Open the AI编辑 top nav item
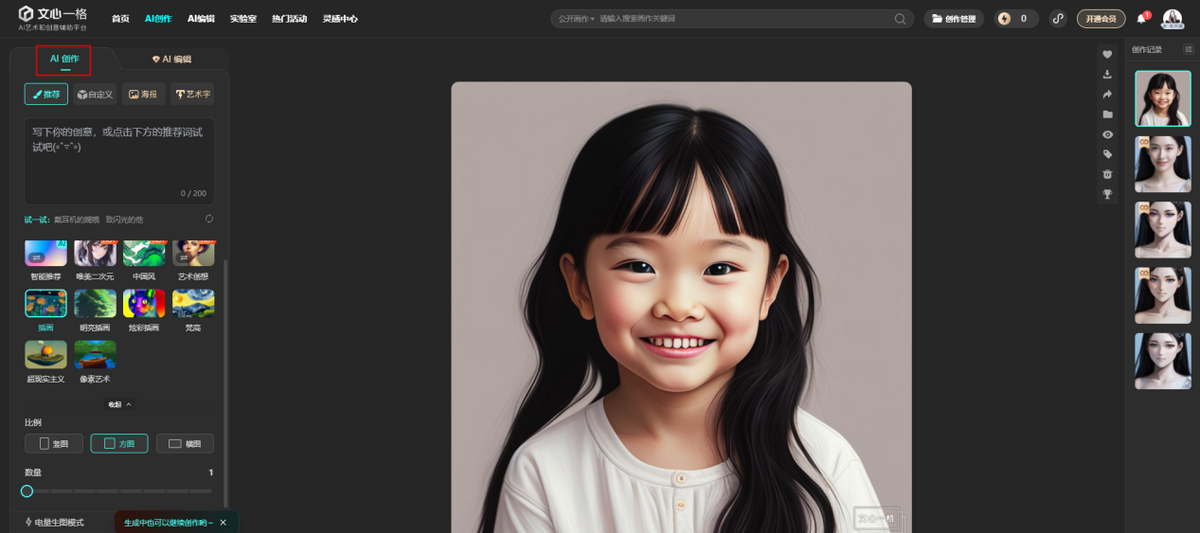 (201, 19)
